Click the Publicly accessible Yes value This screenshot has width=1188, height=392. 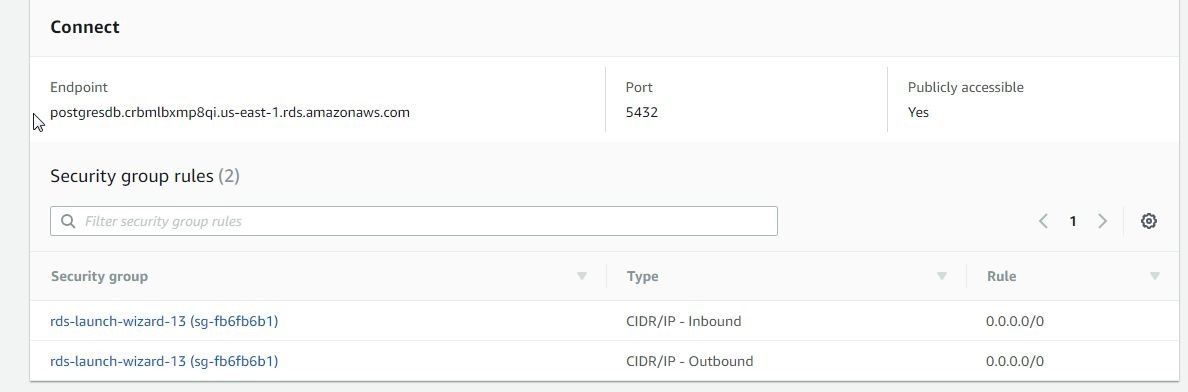click(918, 113)
